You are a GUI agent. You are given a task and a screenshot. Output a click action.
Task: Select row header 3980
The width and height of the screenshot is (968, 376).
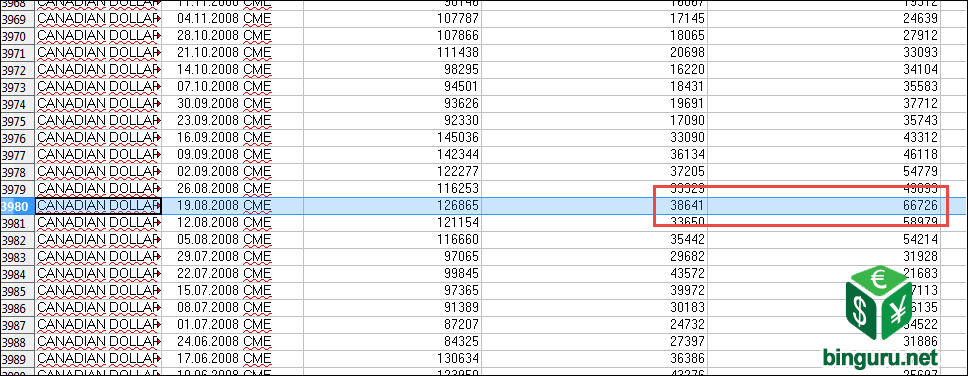17,206
